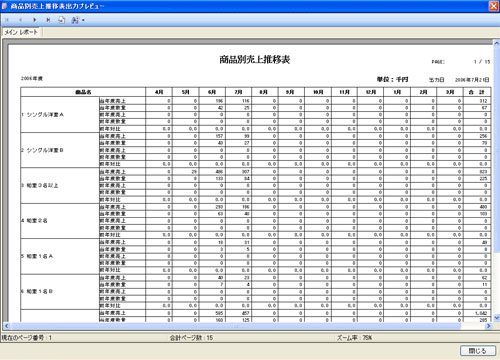Image resolution: width=500 pixels, height=360 pixels.
Task: Go to the first page of the report
Action: [7, 20]
